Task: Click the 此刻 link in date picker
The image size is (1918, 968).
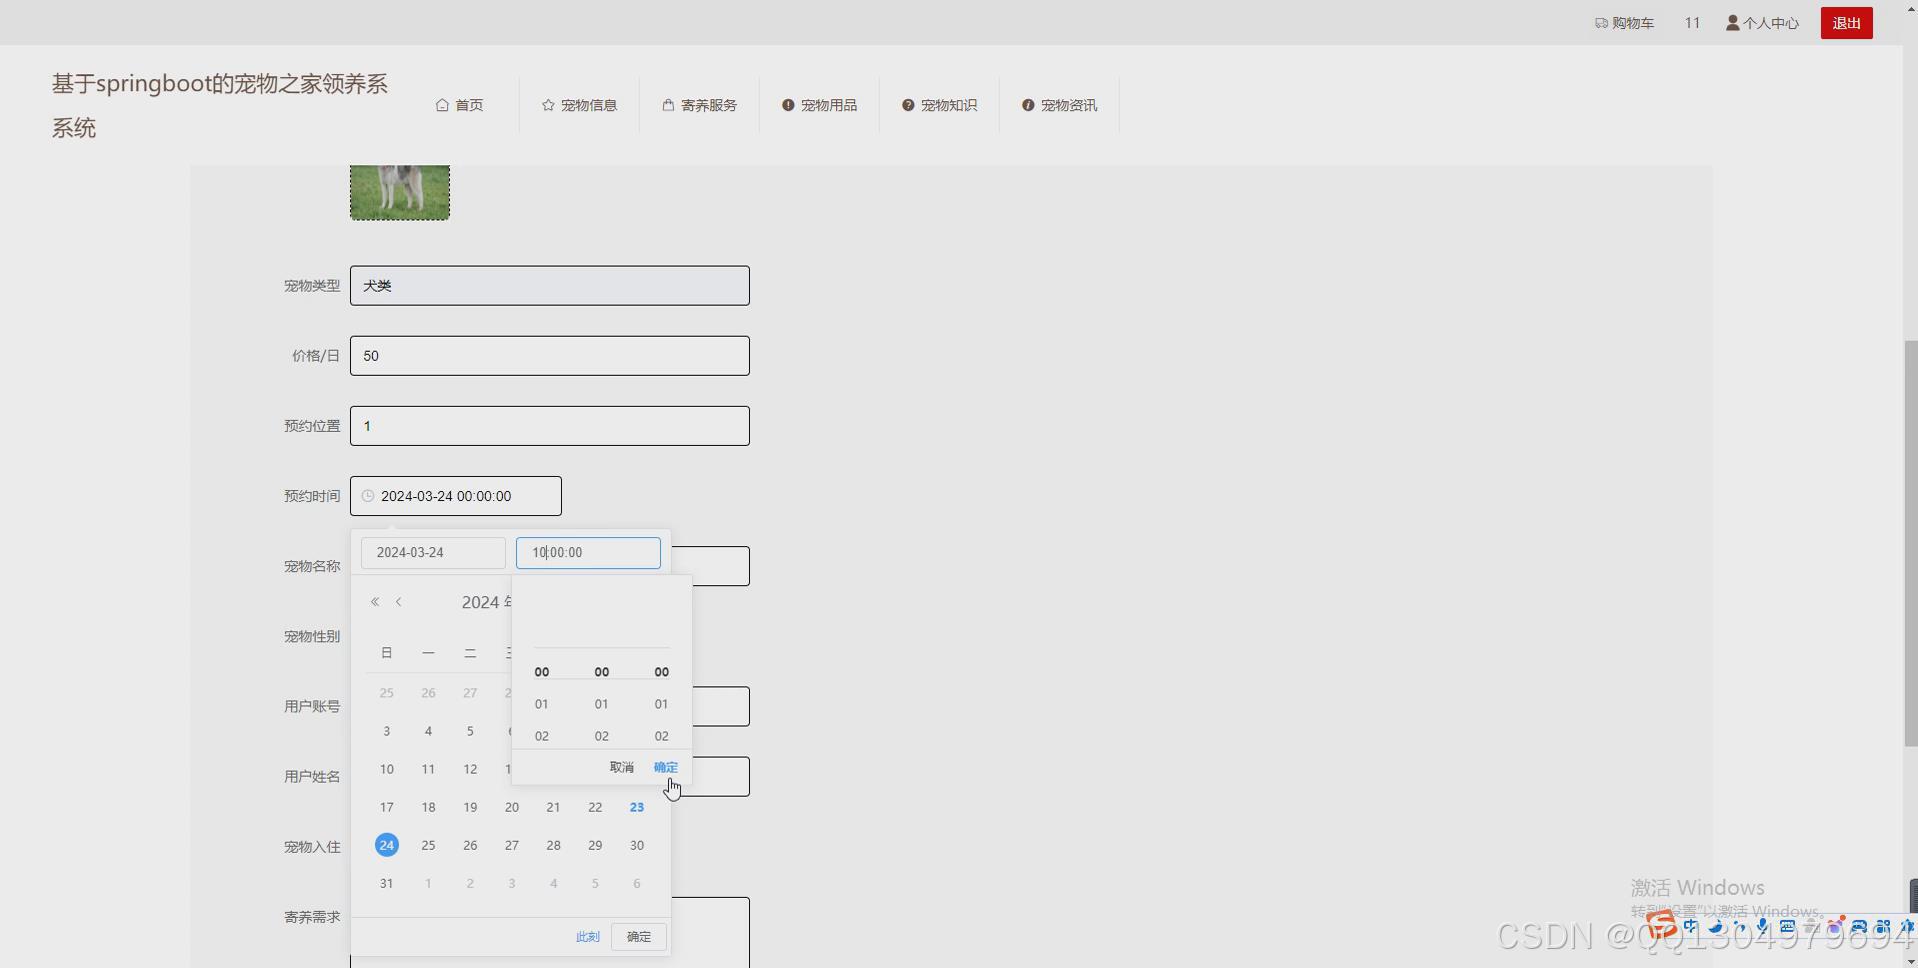Action: coord(587,936)
